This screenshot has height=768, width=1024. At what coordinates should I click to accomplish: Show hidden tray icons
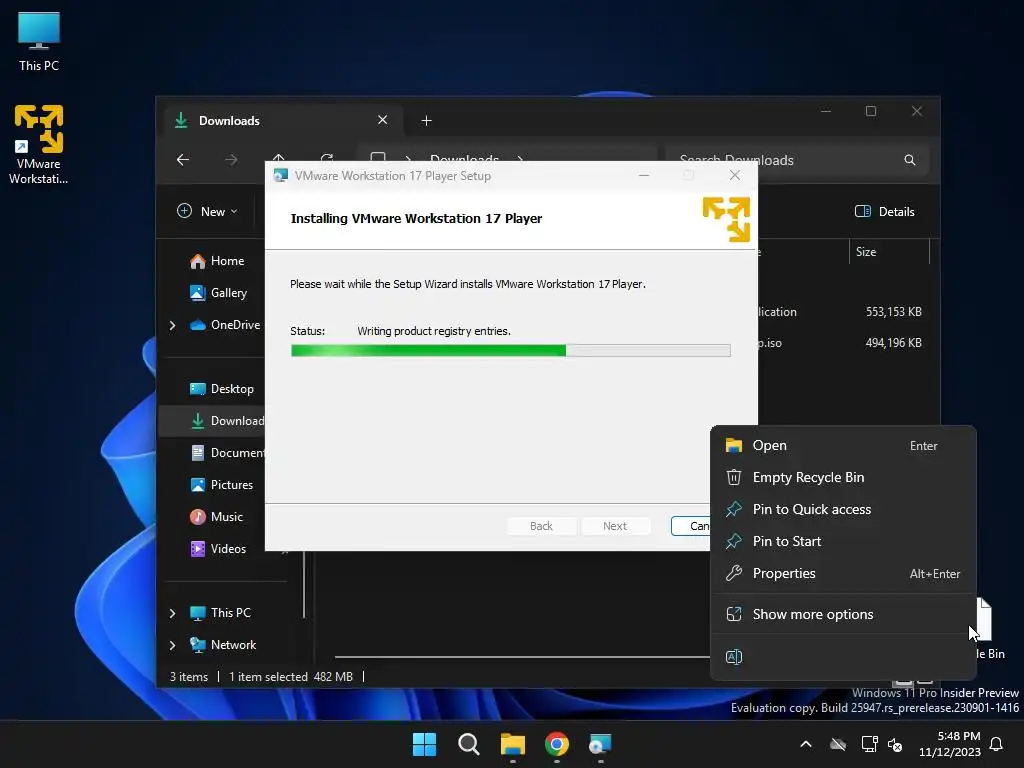(x=806, y=744)
